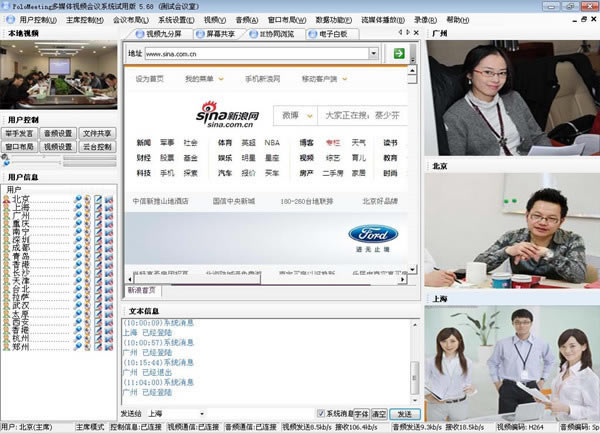The width and height of the screenshot is (600, 434).
Task: Click the 文件共享 button
Action: pyautogui.click(x=97, y=133)
